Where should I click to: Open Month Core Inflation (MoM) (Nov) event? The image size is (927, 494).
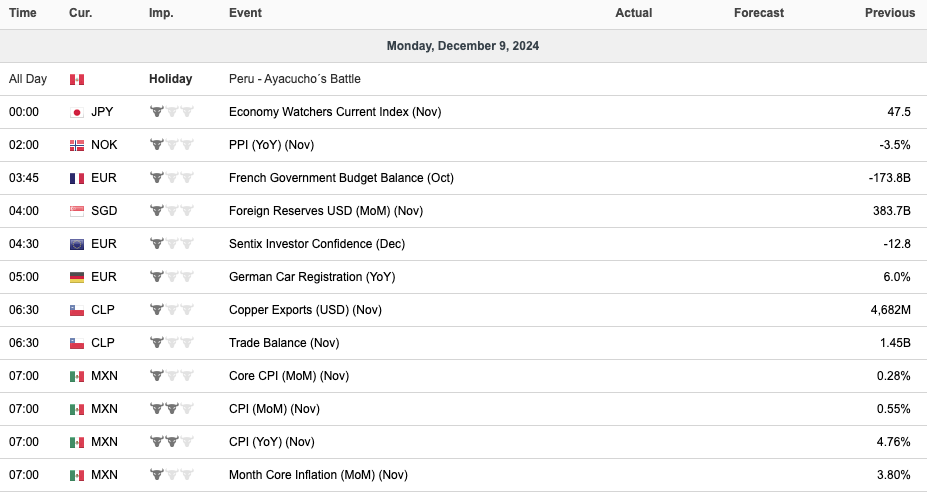tap(318, 475)
